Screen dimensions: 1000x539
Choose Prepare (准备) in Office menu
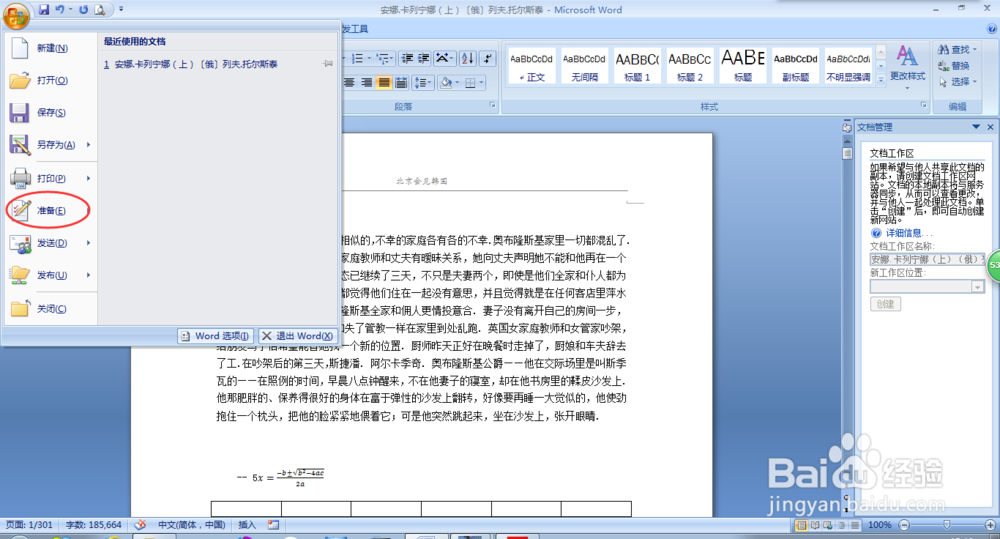click(51, 210)
